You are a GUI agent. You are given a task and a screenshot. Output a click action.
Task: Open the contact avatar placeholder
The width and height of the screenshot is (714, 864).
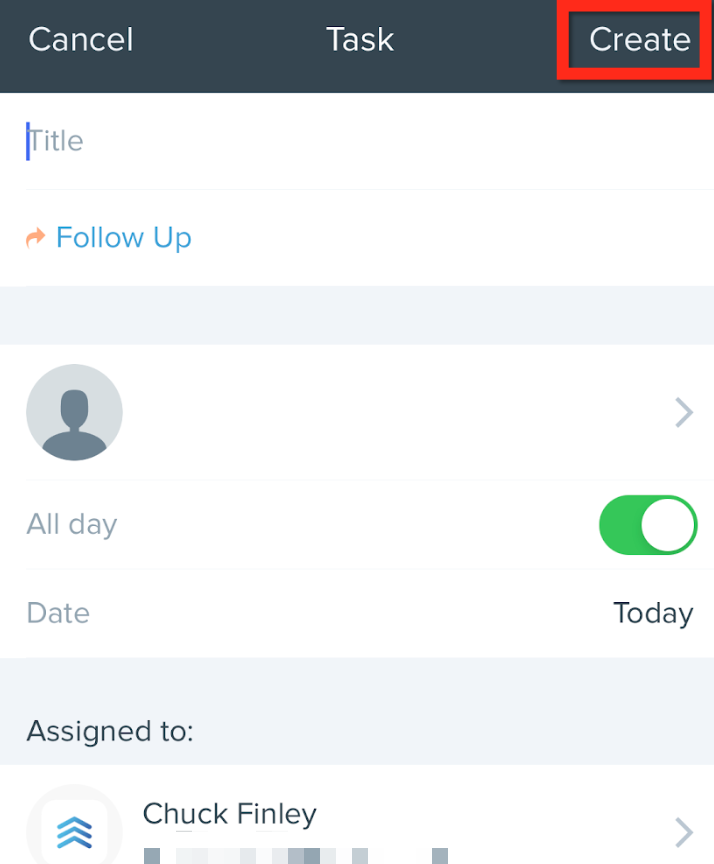click(74, 412)
